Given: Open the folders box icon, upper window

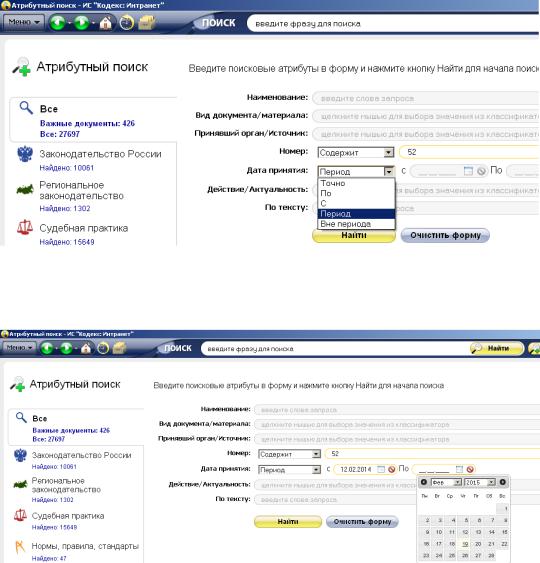Looking at the screenshot, I should [x=147, y=23].
